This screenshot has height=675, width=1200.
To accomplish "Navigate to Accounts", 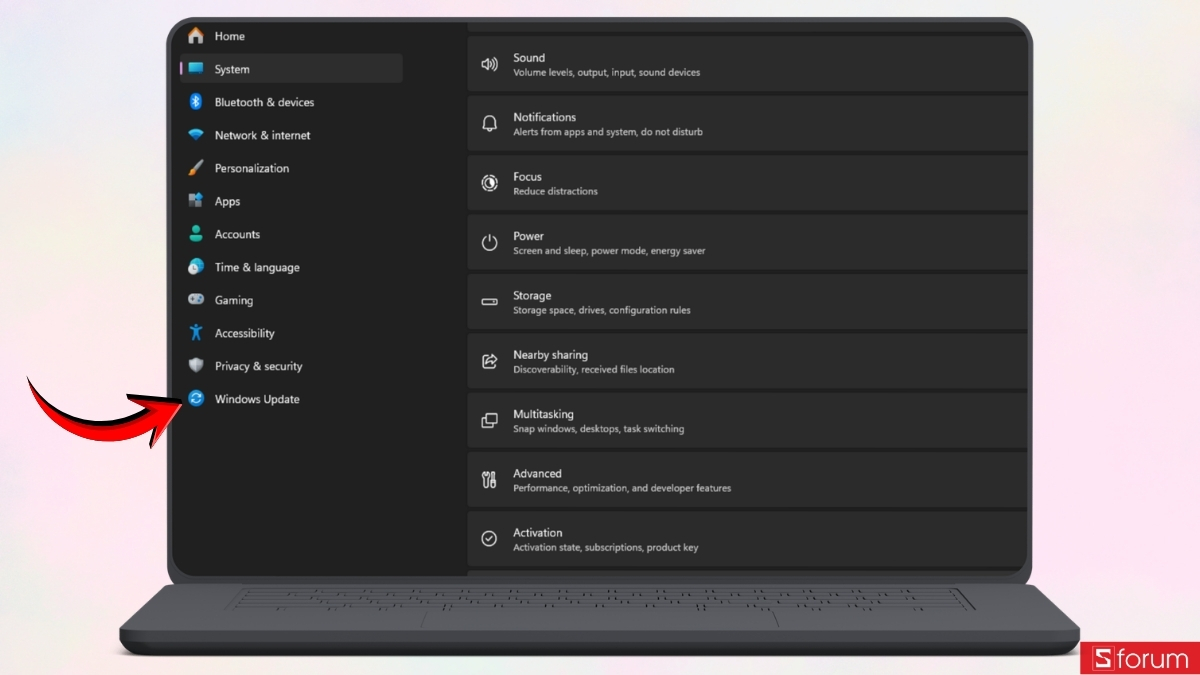I will point(237,234).
